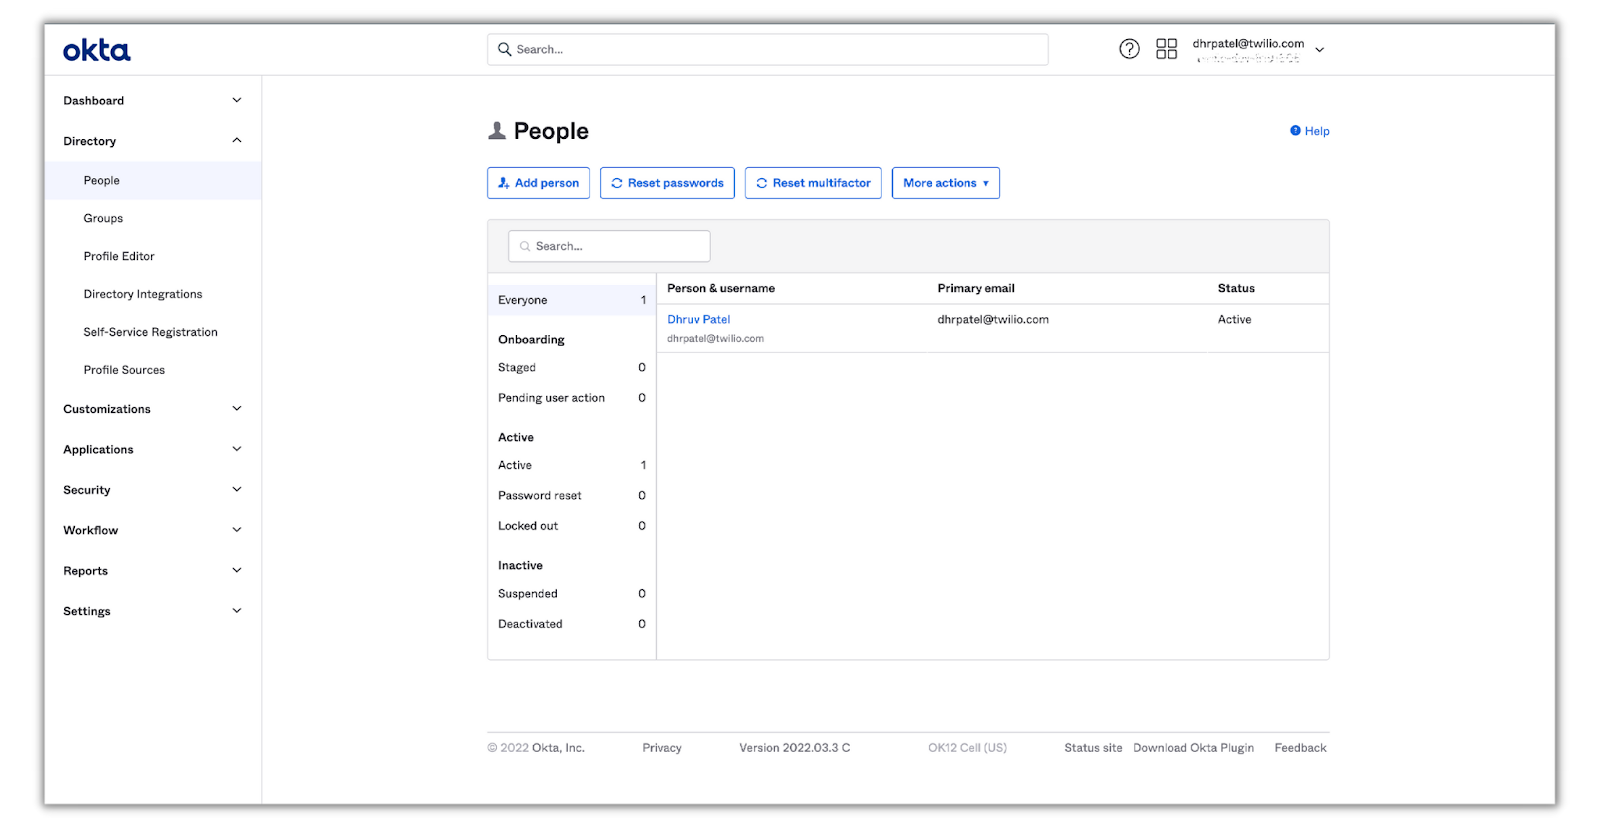Click the magnifier icon in top search bar

(505, 49)
